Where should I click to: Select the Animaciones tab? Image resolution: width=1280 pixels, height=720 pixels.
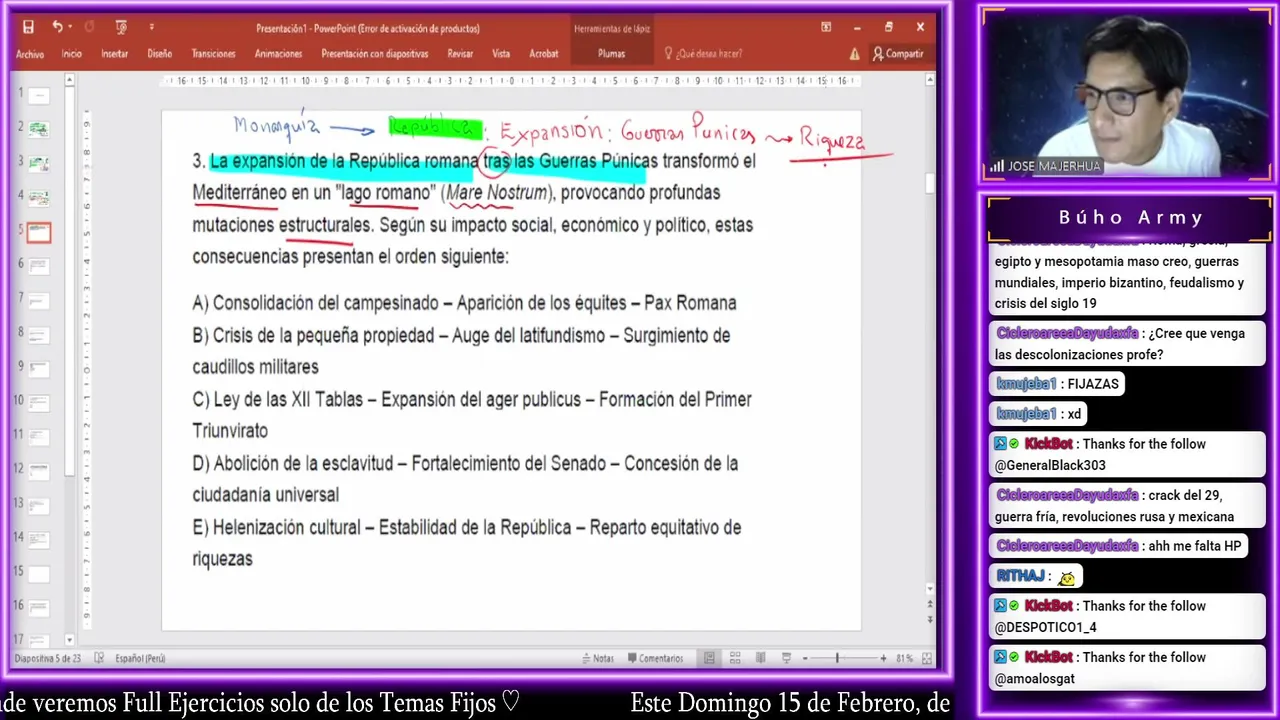tap(278, 54)
